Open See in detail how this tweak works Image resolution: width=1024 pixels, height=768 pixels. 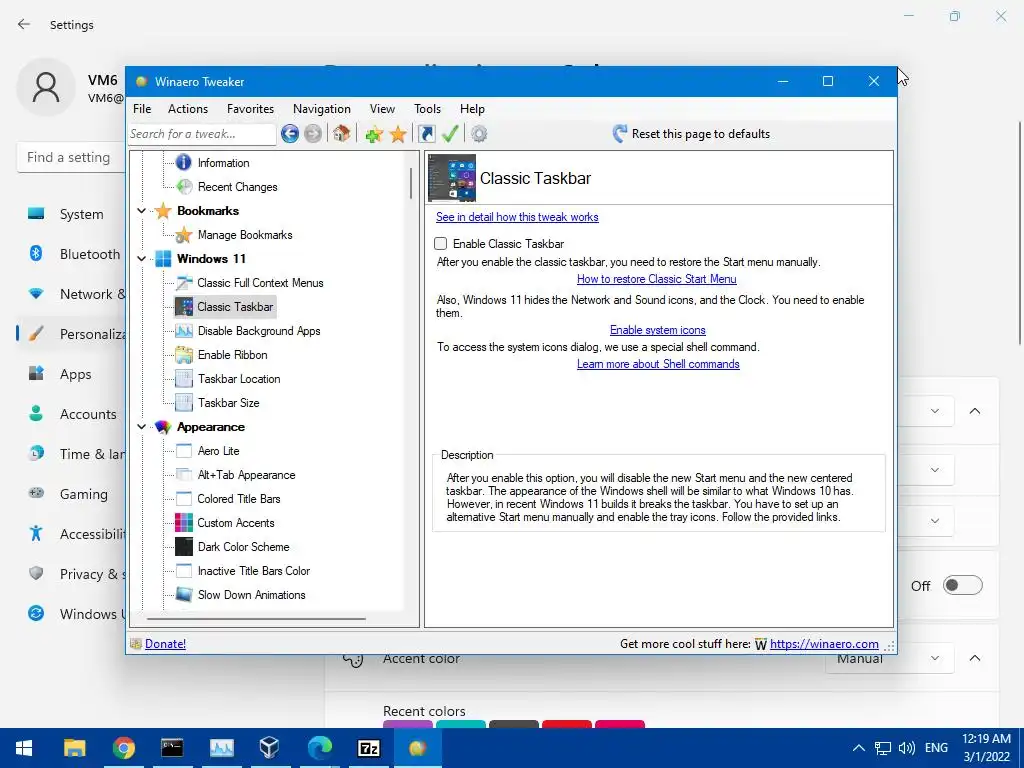[x=517, y=217]
